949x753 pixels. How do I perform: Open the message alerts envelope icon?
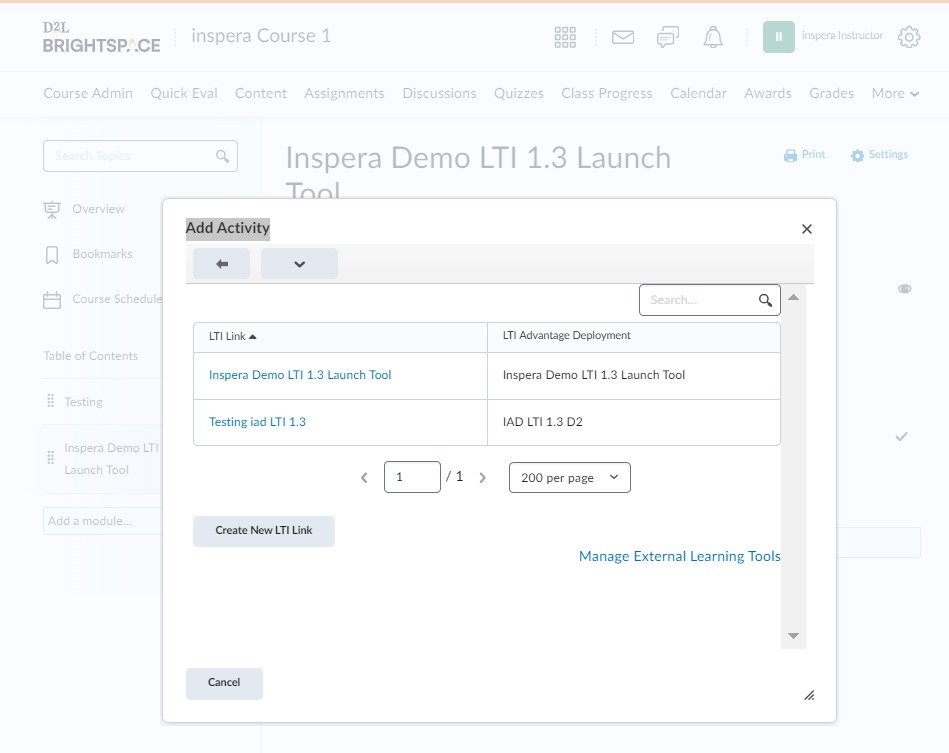[623, 37]
